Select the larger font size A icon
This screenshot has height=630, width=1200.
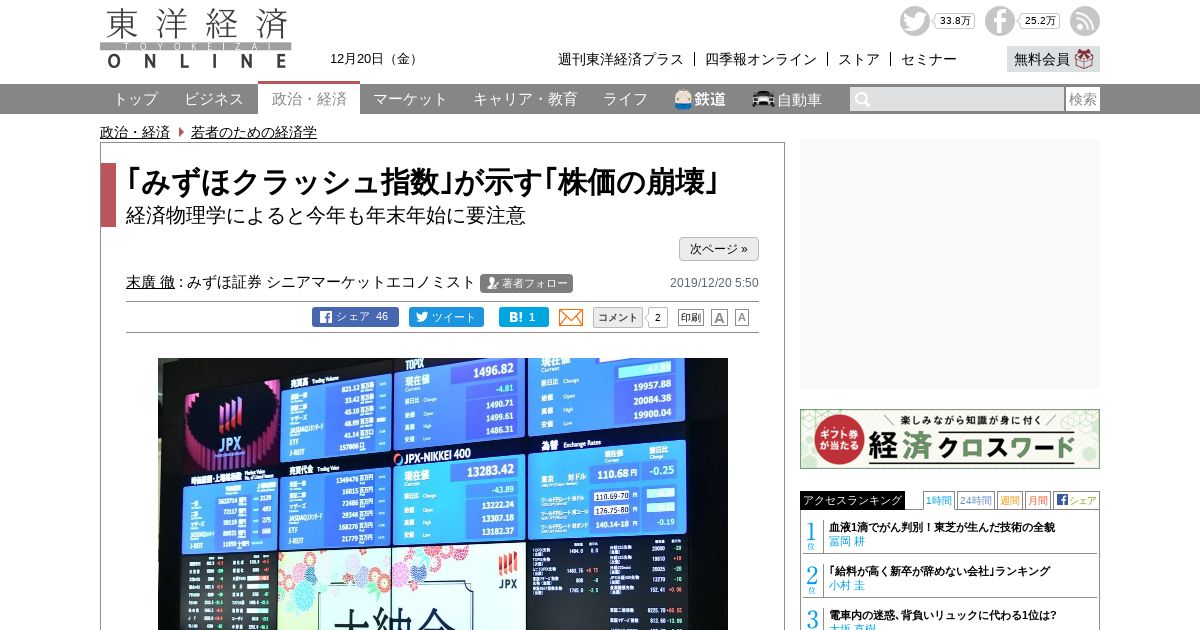(x=719, y=317)
